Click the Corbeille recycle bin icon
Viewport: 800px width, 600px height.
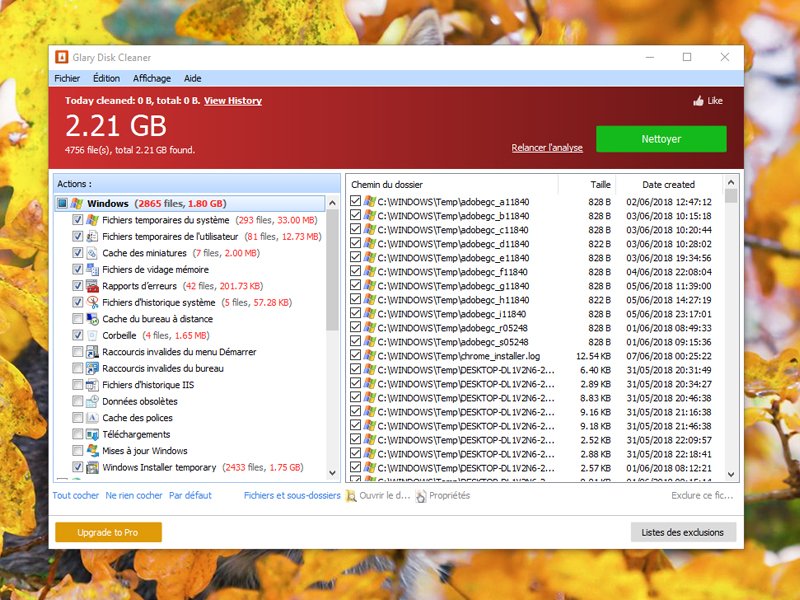[x=92, y=335]
